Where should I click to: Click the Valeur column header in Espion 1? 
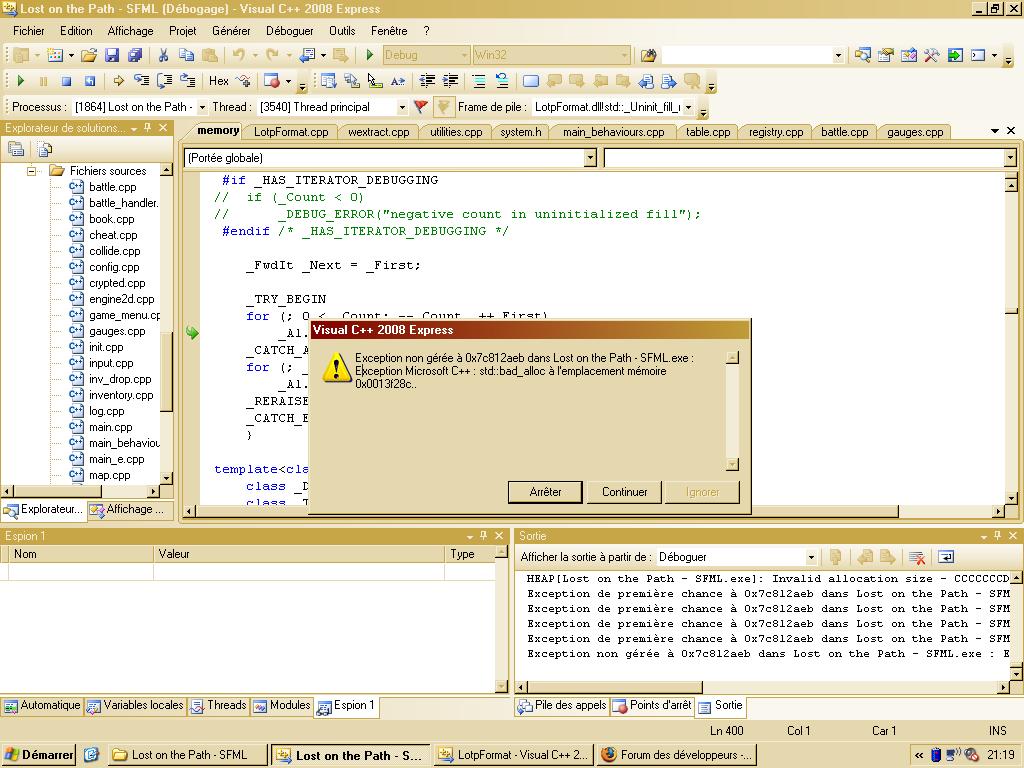299,554
